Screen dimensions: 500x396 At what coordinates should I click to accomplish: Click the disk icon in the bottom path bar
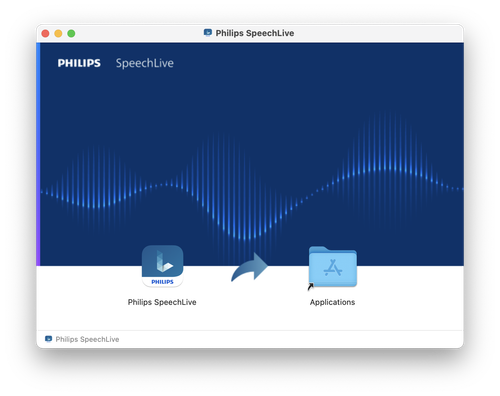pyautogui.click(x=48, y=339)
